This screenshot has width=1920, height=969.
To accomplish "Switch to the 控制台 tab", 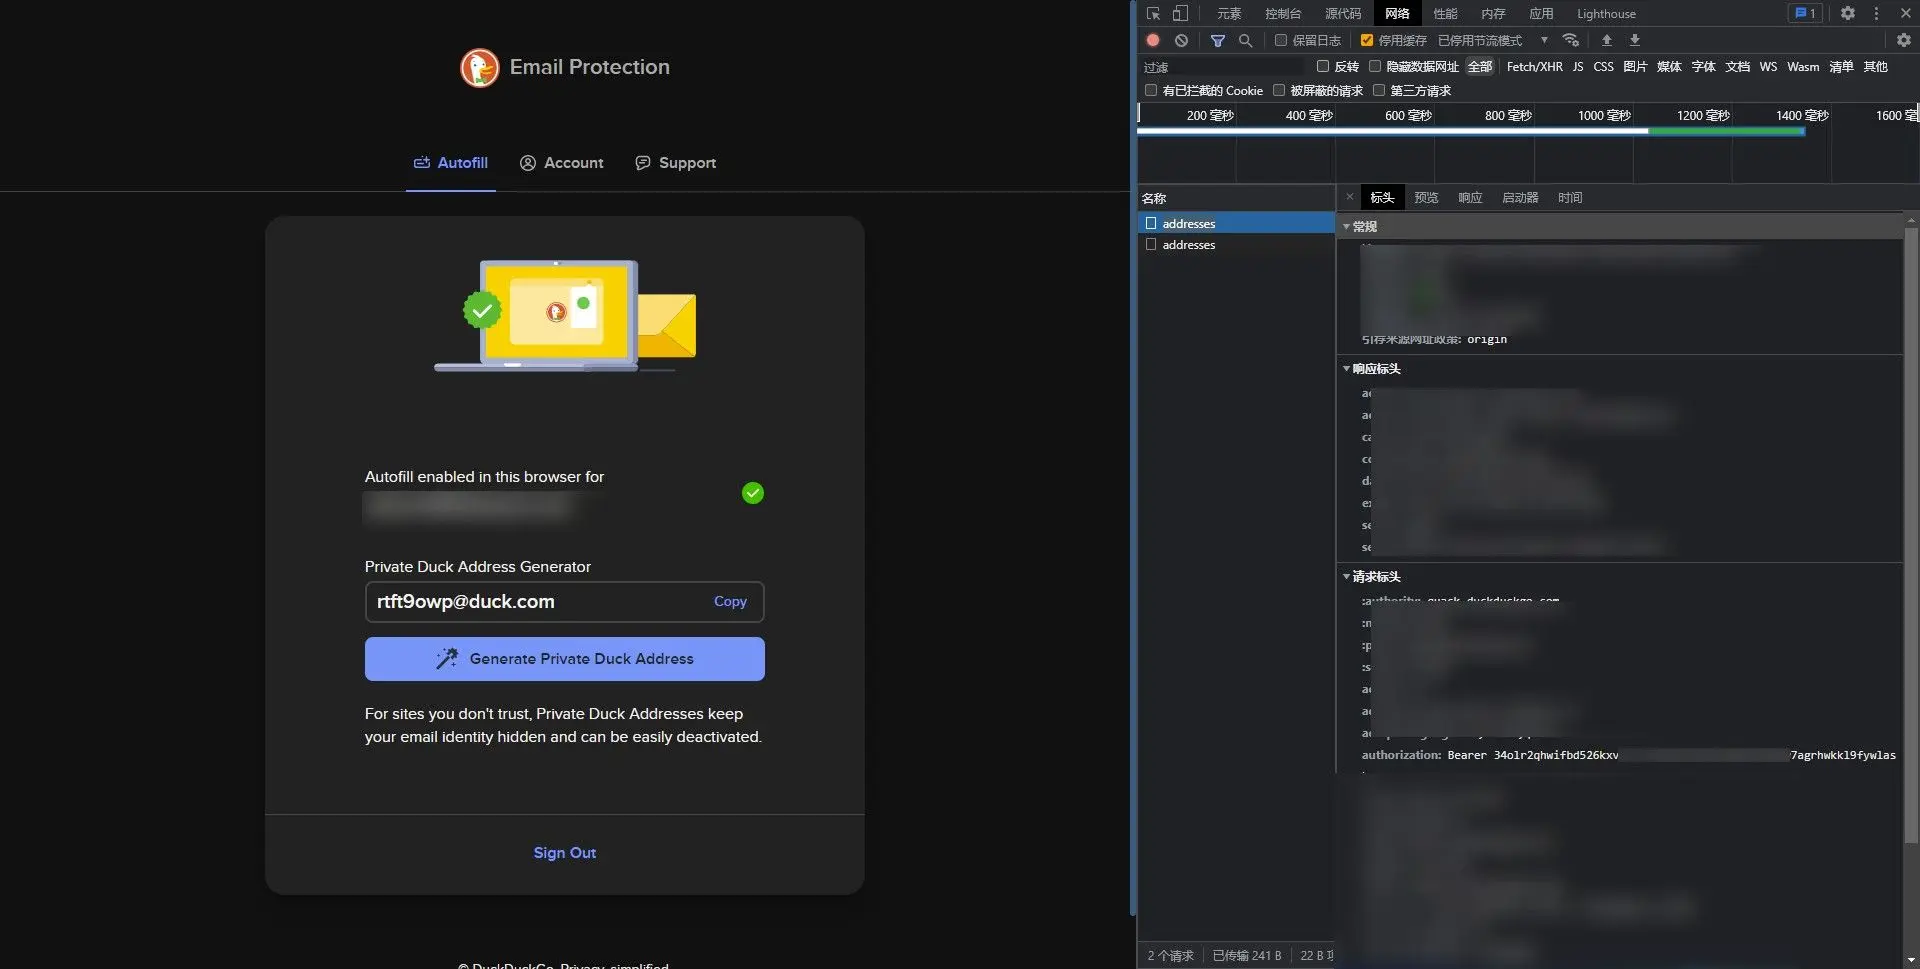I will point(1282,13).
